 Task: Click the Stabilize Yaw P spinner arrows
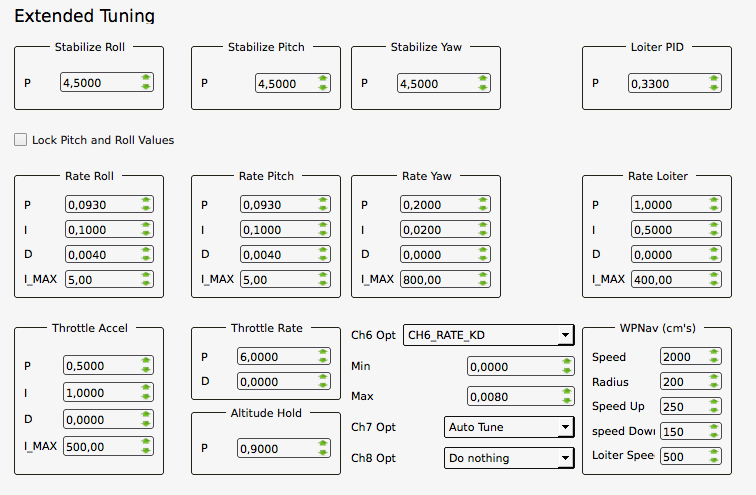(x=483, y=83)
